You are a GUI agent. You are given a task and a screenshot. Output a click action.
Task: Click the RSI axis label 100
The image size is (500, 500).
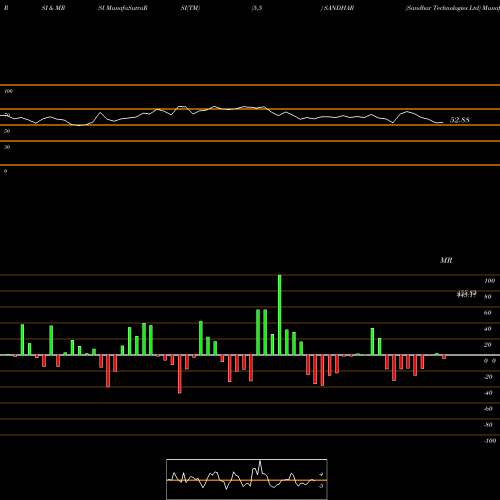pyautogui.click(x=9, y=91)
